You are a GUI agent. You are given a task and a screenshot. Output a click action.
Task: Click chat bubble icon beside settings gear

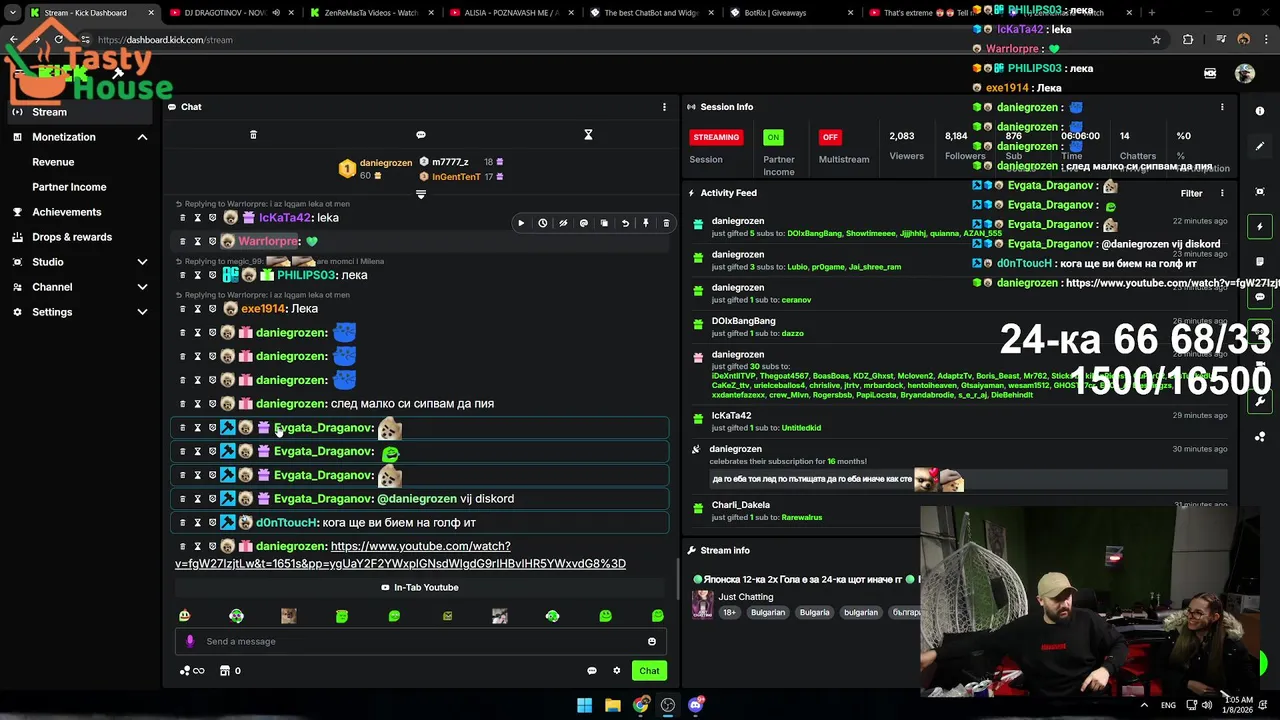point(592,671)
